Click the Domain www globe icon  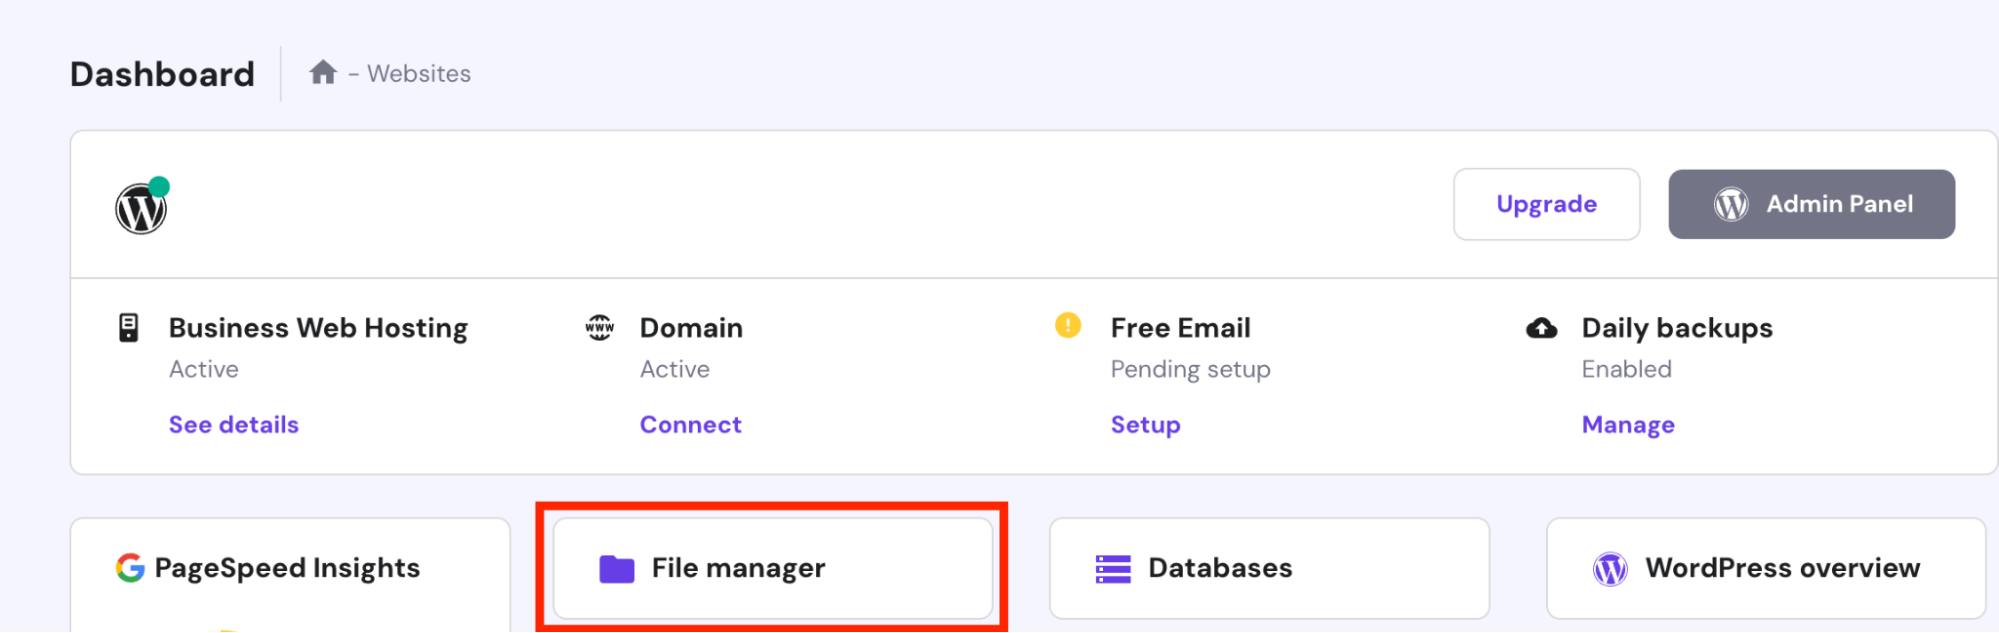point(600,327)
